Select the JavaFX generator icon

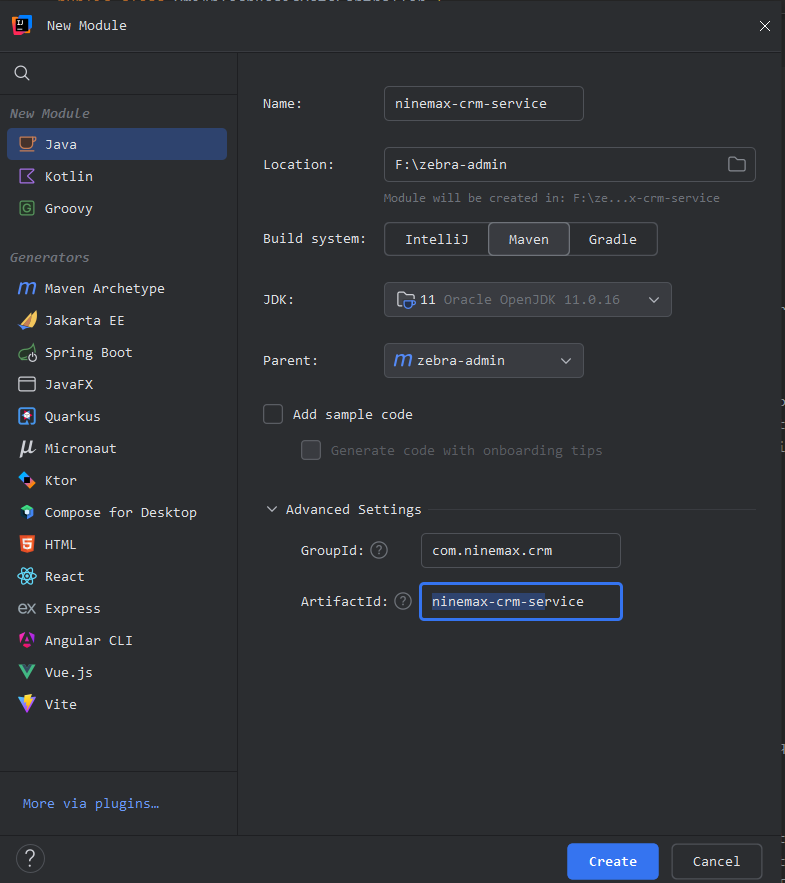tap(27, 384)
